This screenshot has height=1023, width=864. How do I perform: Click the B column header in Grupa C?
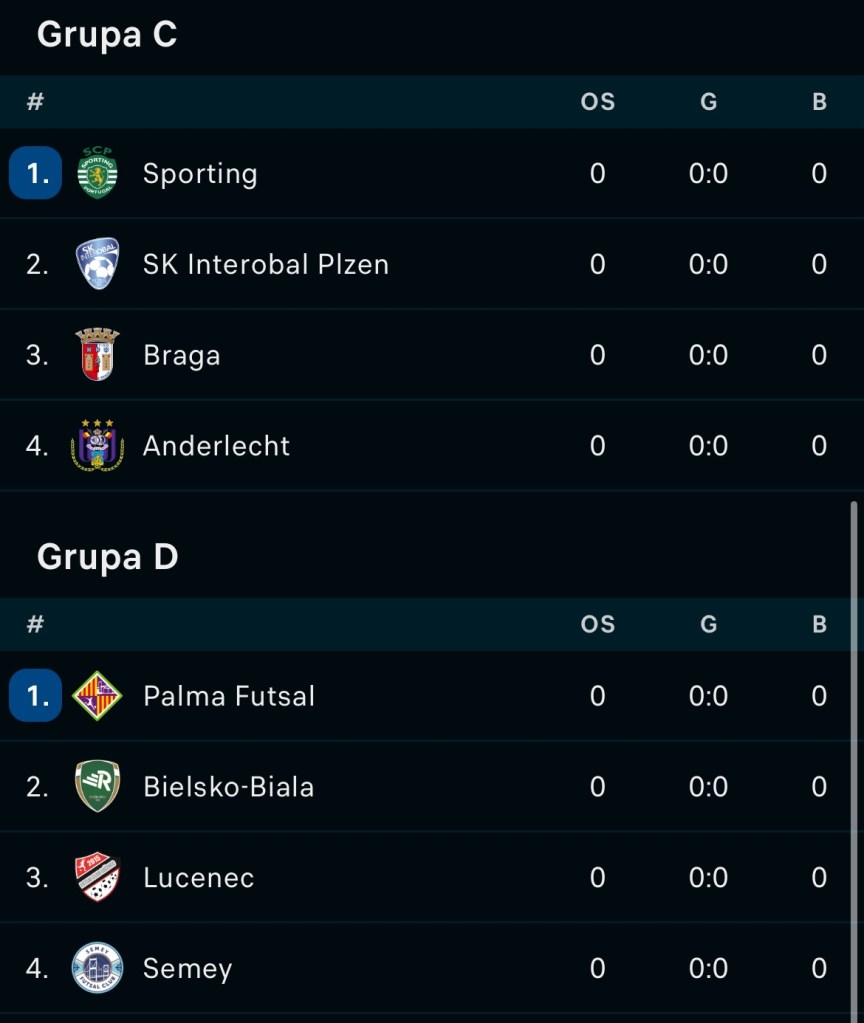pyautogui.click(x=819, y=102)
